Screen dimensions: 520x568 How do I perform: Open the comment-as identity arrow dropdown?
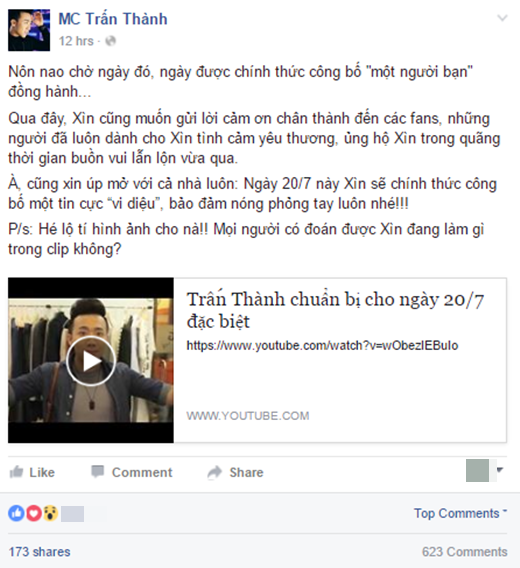tap(500, 470)
